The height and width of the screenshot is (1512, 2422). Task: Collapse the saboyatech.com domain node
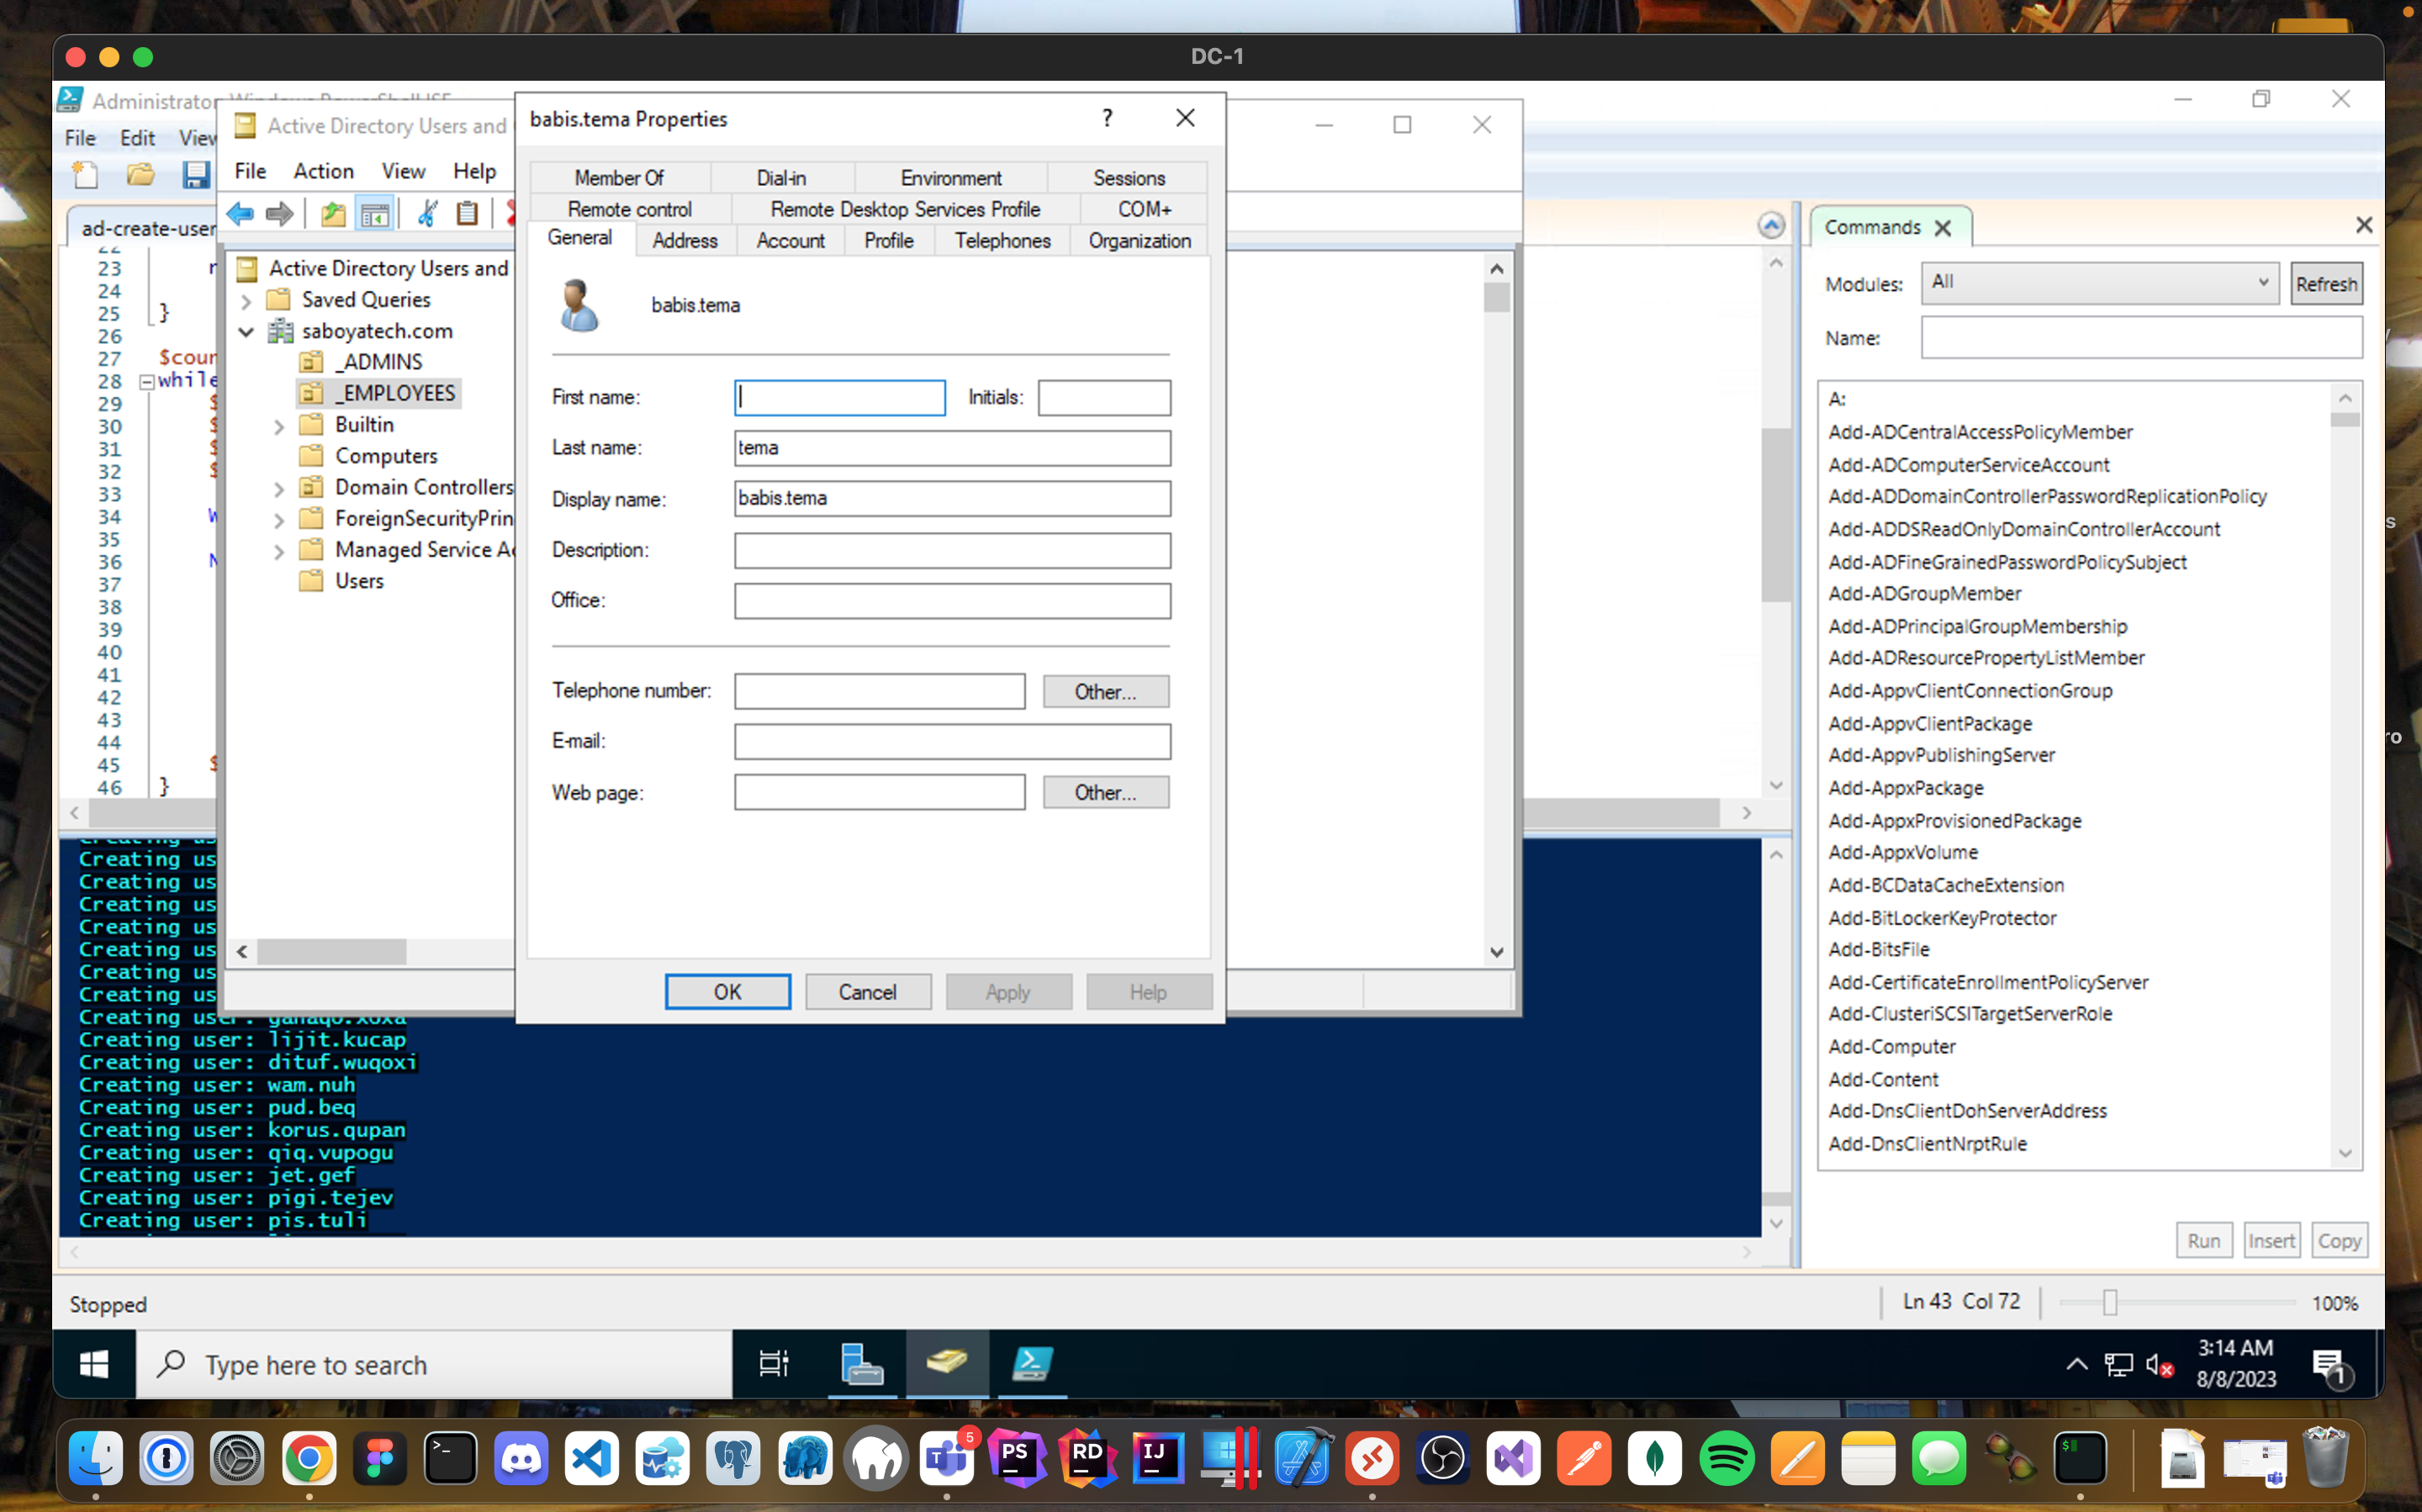point(246,331)
